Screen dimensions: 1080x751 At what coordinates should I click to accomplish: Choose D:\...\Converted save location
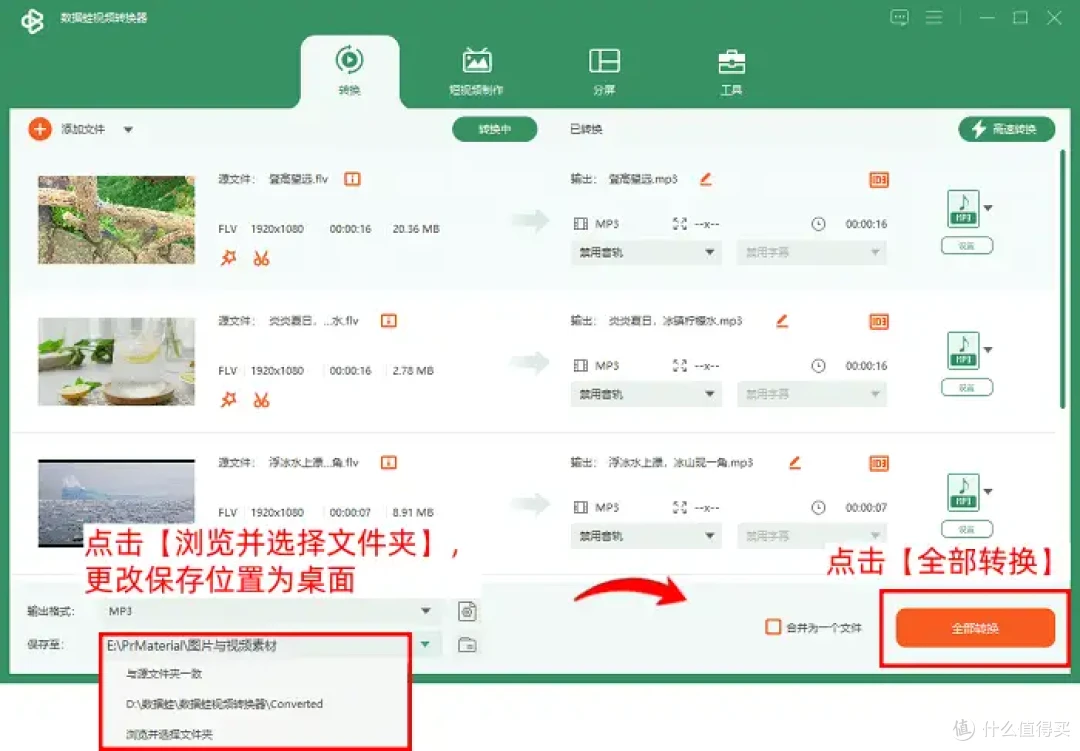224,704
